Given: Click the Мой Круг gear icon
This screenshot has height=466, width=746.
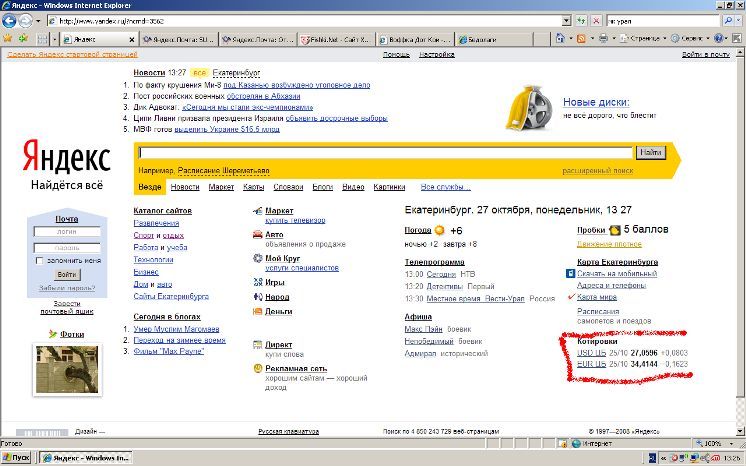Looking at the screenshot, I should click(x=257, y=258).
